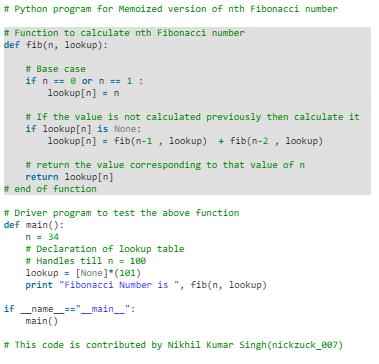Click the Nikhil Kumar Singh contributor comment
This screenshot has width=379, height=364.
[x=173, y=345]
